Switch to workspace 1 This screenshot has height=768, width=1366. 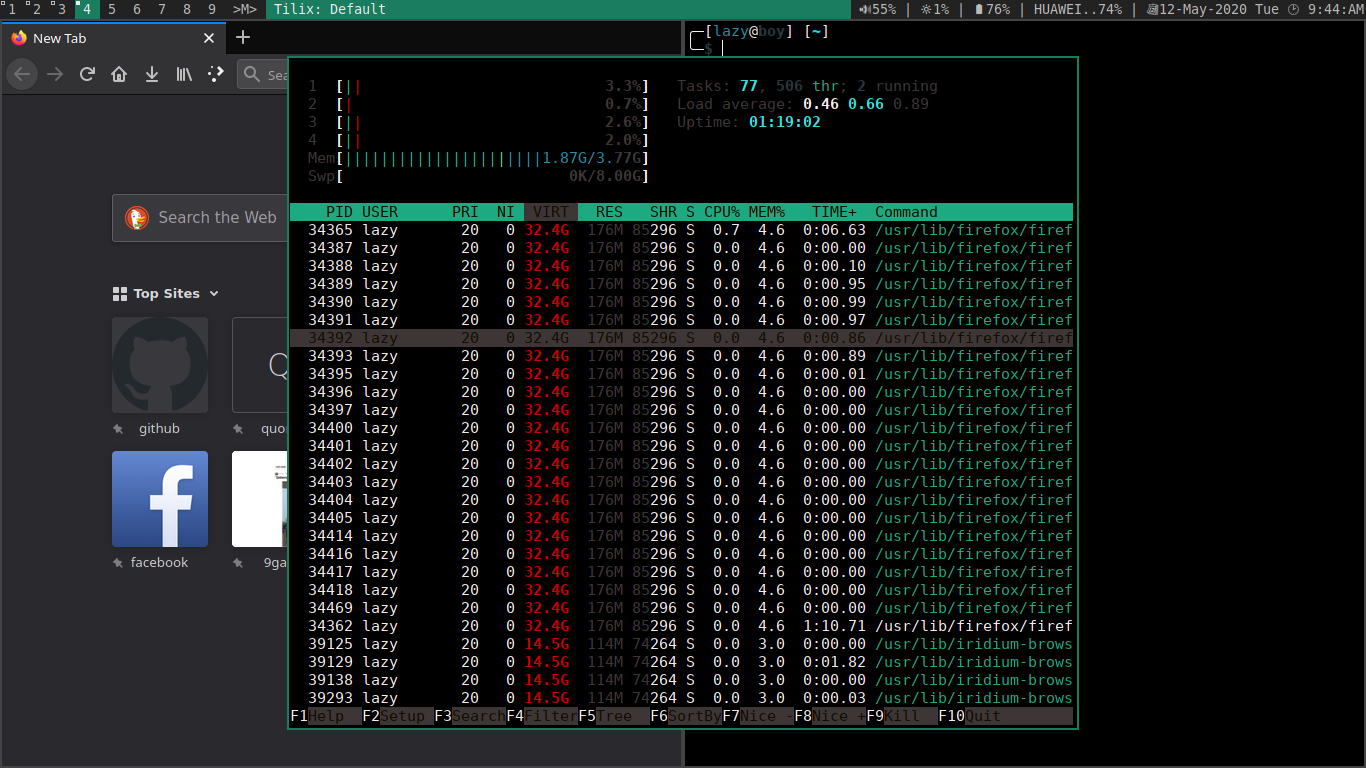[x=12, y=9]
